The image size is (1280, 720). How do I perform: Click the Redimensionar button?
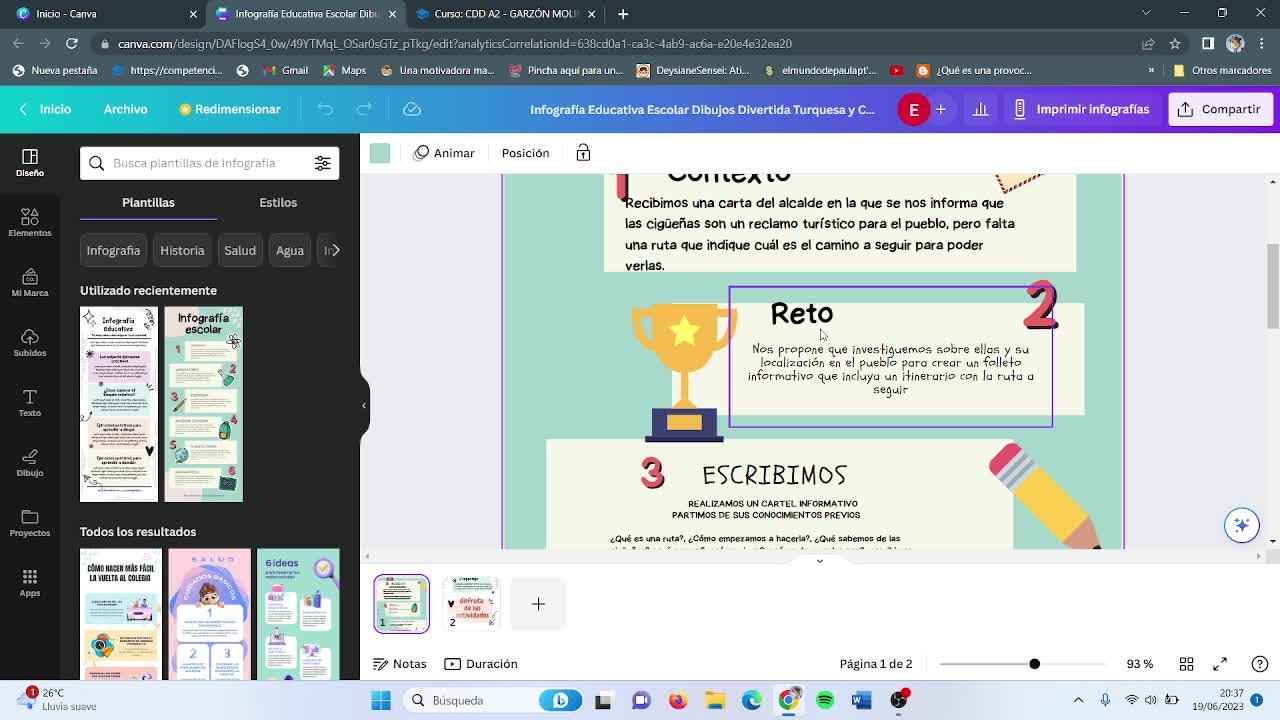229,109
